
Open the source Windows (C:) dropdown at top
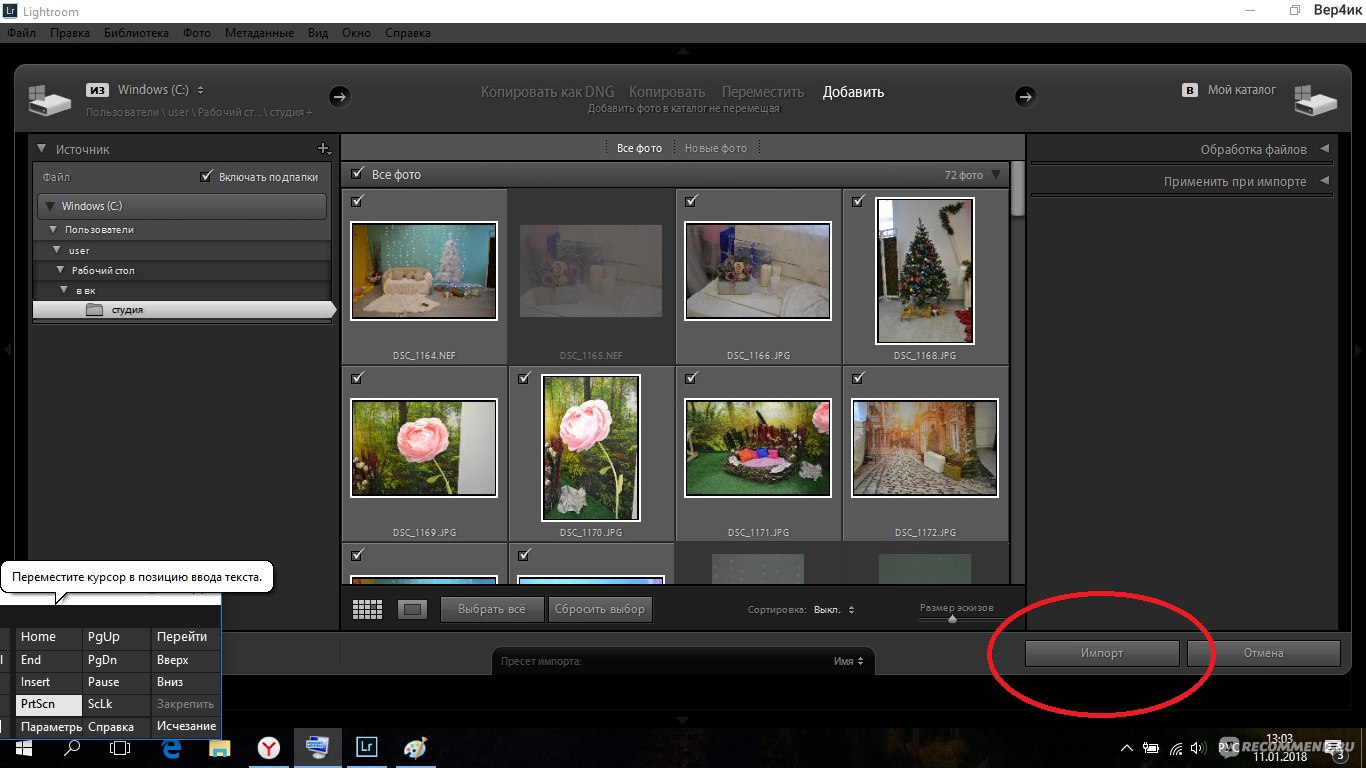click(160, 90)
